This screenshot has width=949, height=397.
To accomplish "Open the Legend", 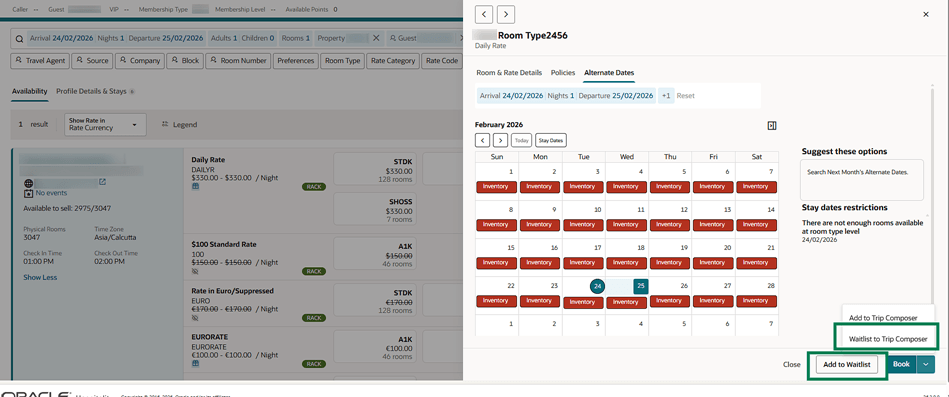I will tap(179, 125).
